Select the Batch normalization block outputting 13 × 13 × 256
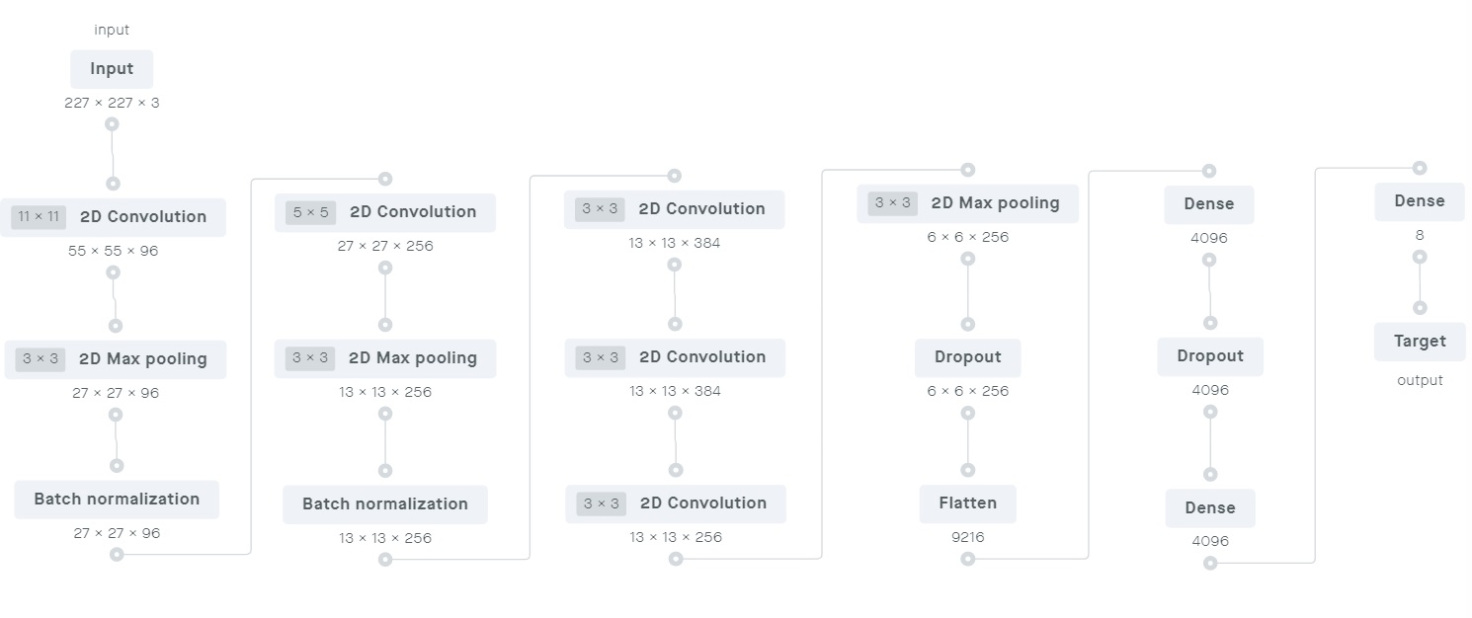1472x618 pixels. coord(385,504)
